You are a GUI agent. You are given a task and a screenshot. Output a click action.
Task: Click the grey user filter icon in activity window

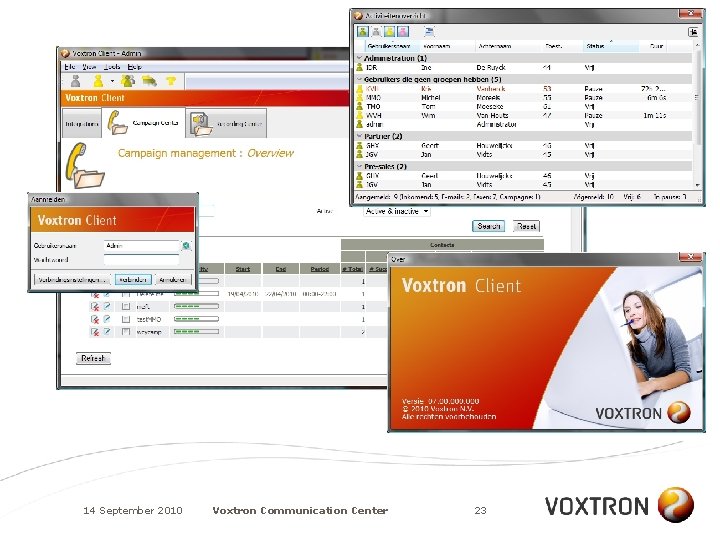pyautogui.click(x=376, y=32)
